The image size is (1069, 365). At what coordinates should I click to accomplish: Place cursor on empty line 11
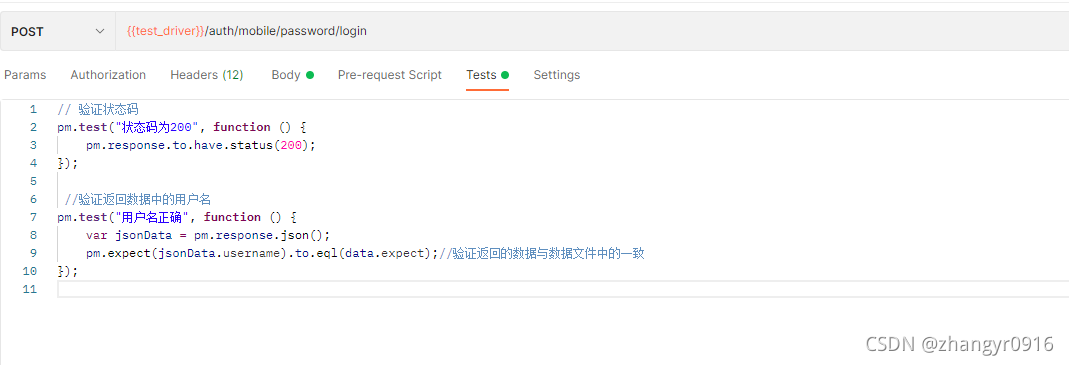coord(563,289)
